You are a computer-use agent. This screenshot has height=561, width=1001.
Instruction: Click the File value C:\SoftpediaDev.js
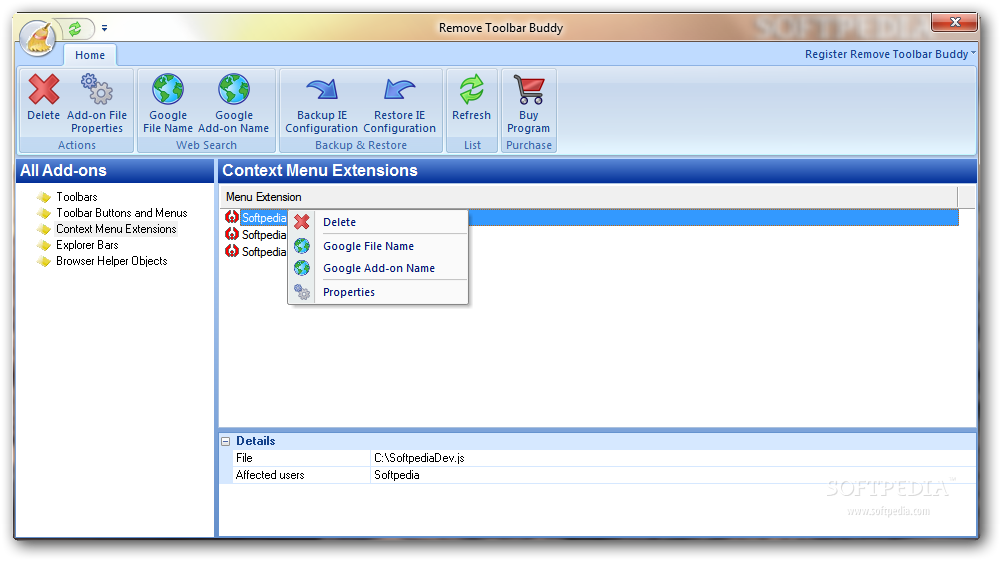419,458
